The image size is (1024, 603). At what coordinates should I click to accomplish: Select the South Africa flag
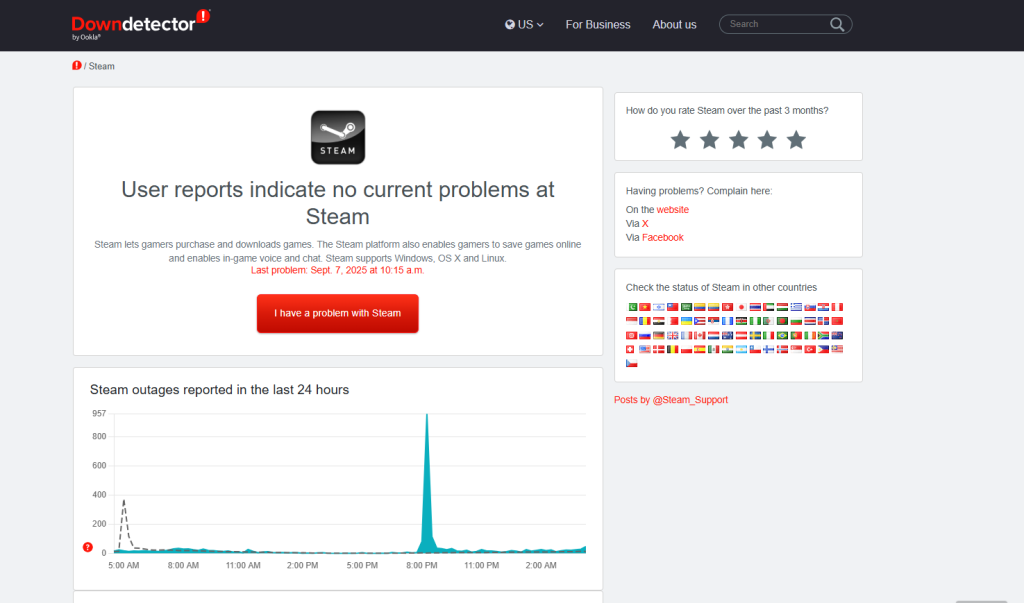pos(824,335)
